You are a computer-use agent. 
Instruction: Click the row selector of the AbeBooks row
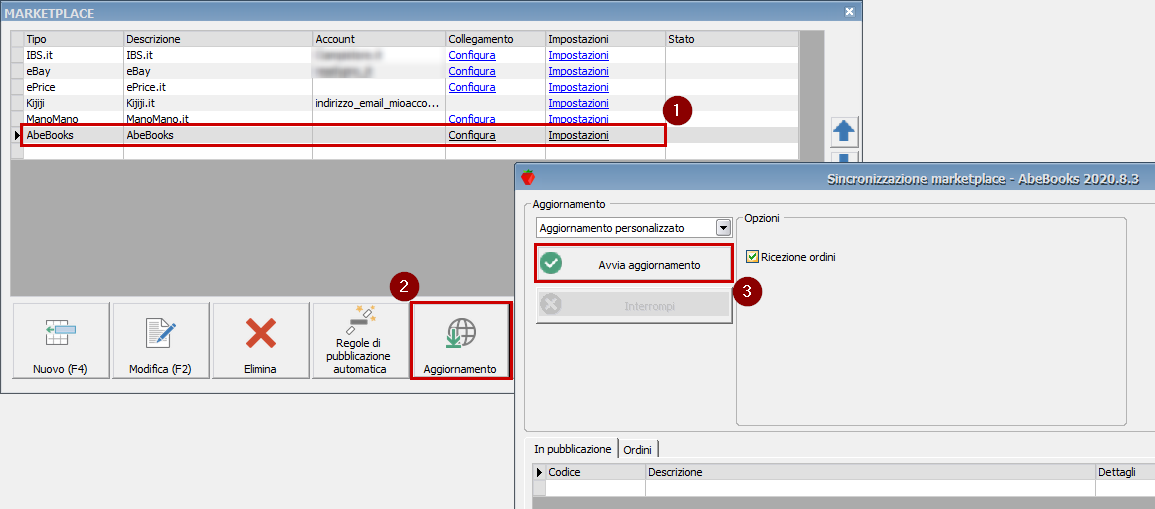(x=18, y=136)
